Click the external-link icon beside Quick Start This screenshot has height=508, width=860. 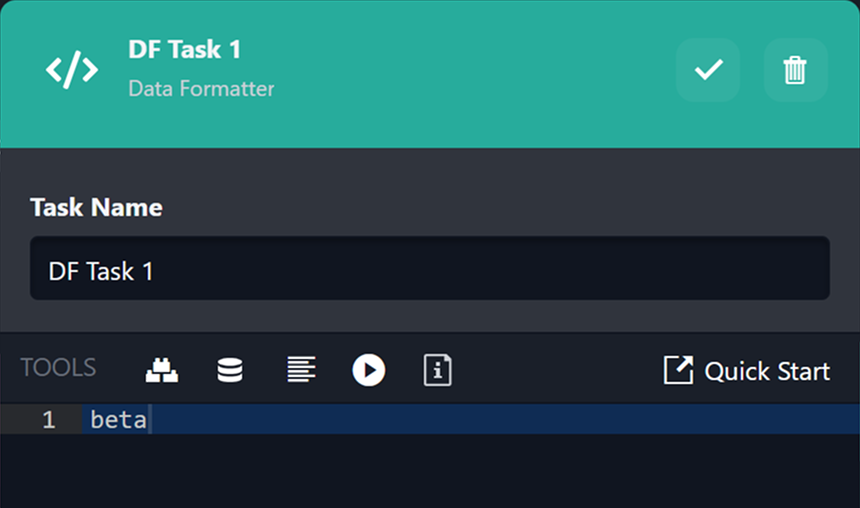pyautogui.click(x=678, y=370)
